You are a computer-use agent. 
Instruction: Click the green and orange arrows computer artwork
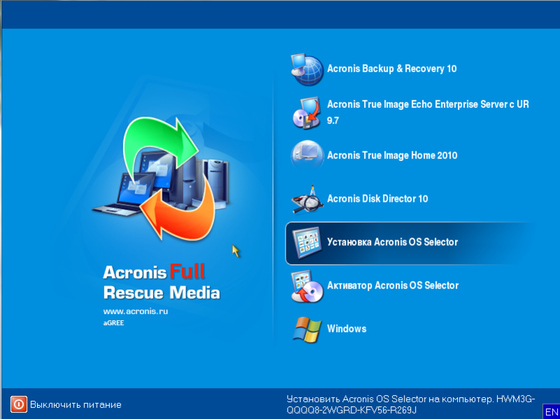(x=161, y=179)
